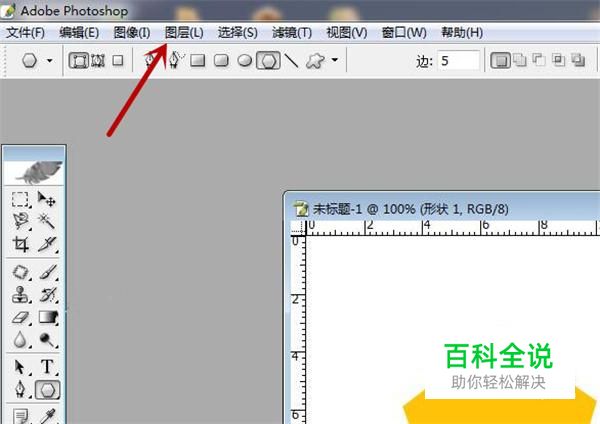Select the Brush tool
The image size is (600, 424).
pos(47,272)
